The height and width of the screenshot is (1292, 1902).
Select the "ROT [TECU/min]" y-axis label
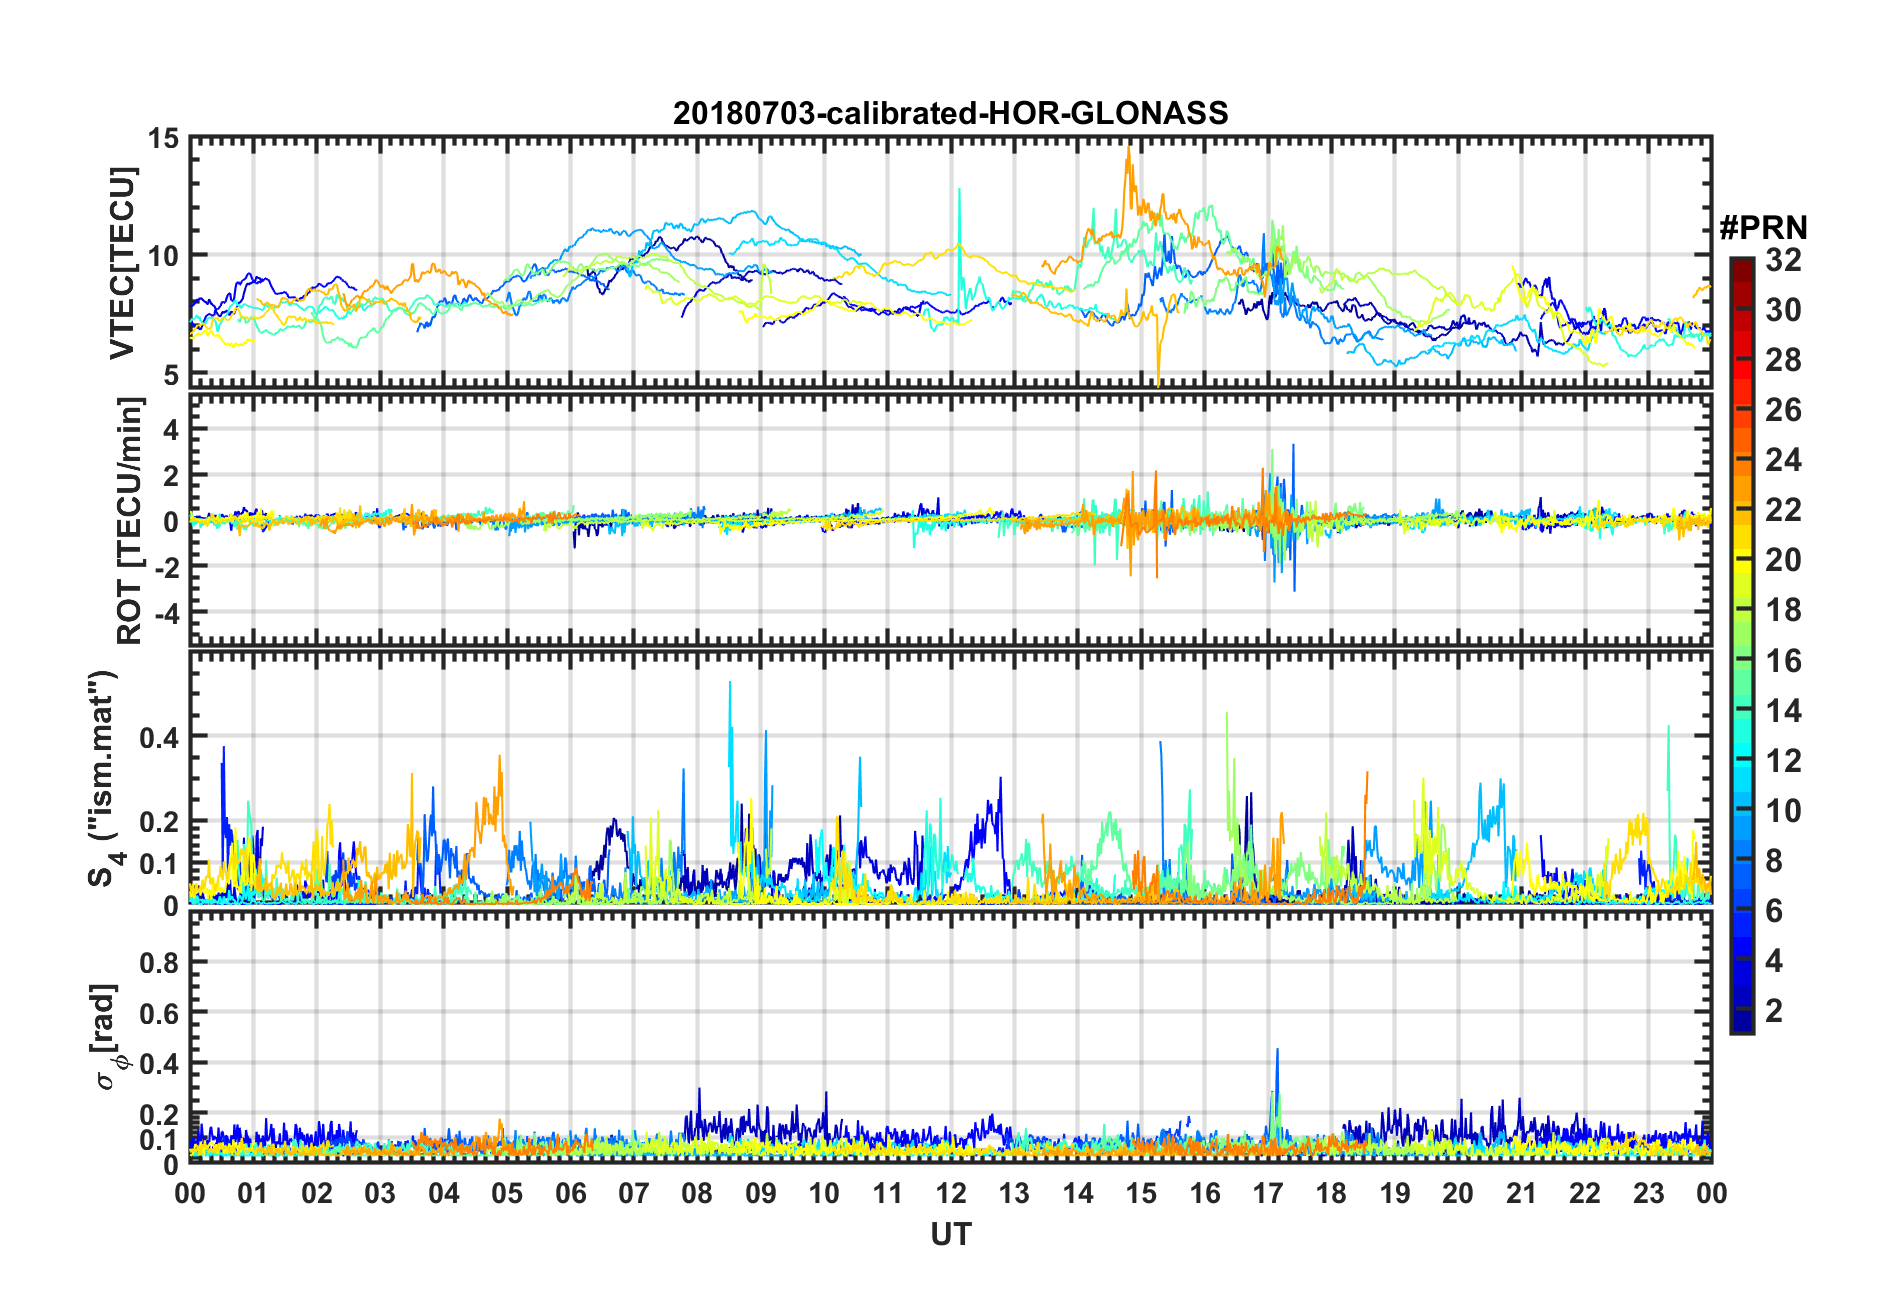pos(129,521)
